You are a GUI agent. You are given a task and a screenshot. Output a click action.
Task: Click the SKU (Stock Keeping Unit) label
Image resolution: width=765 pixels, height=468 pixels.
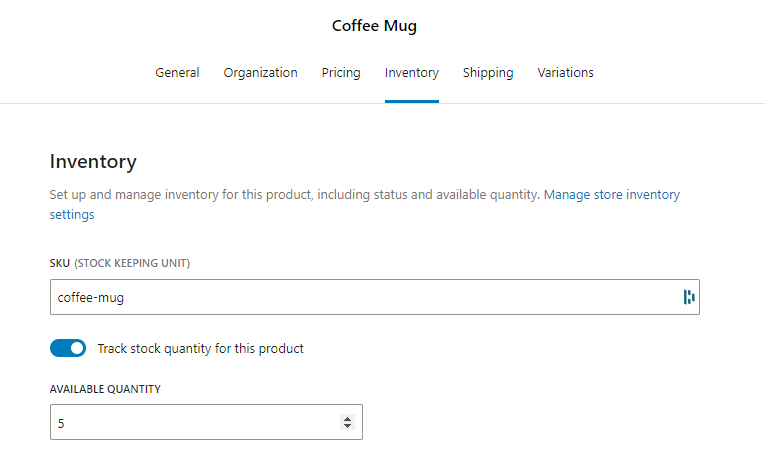click(120, 264)
